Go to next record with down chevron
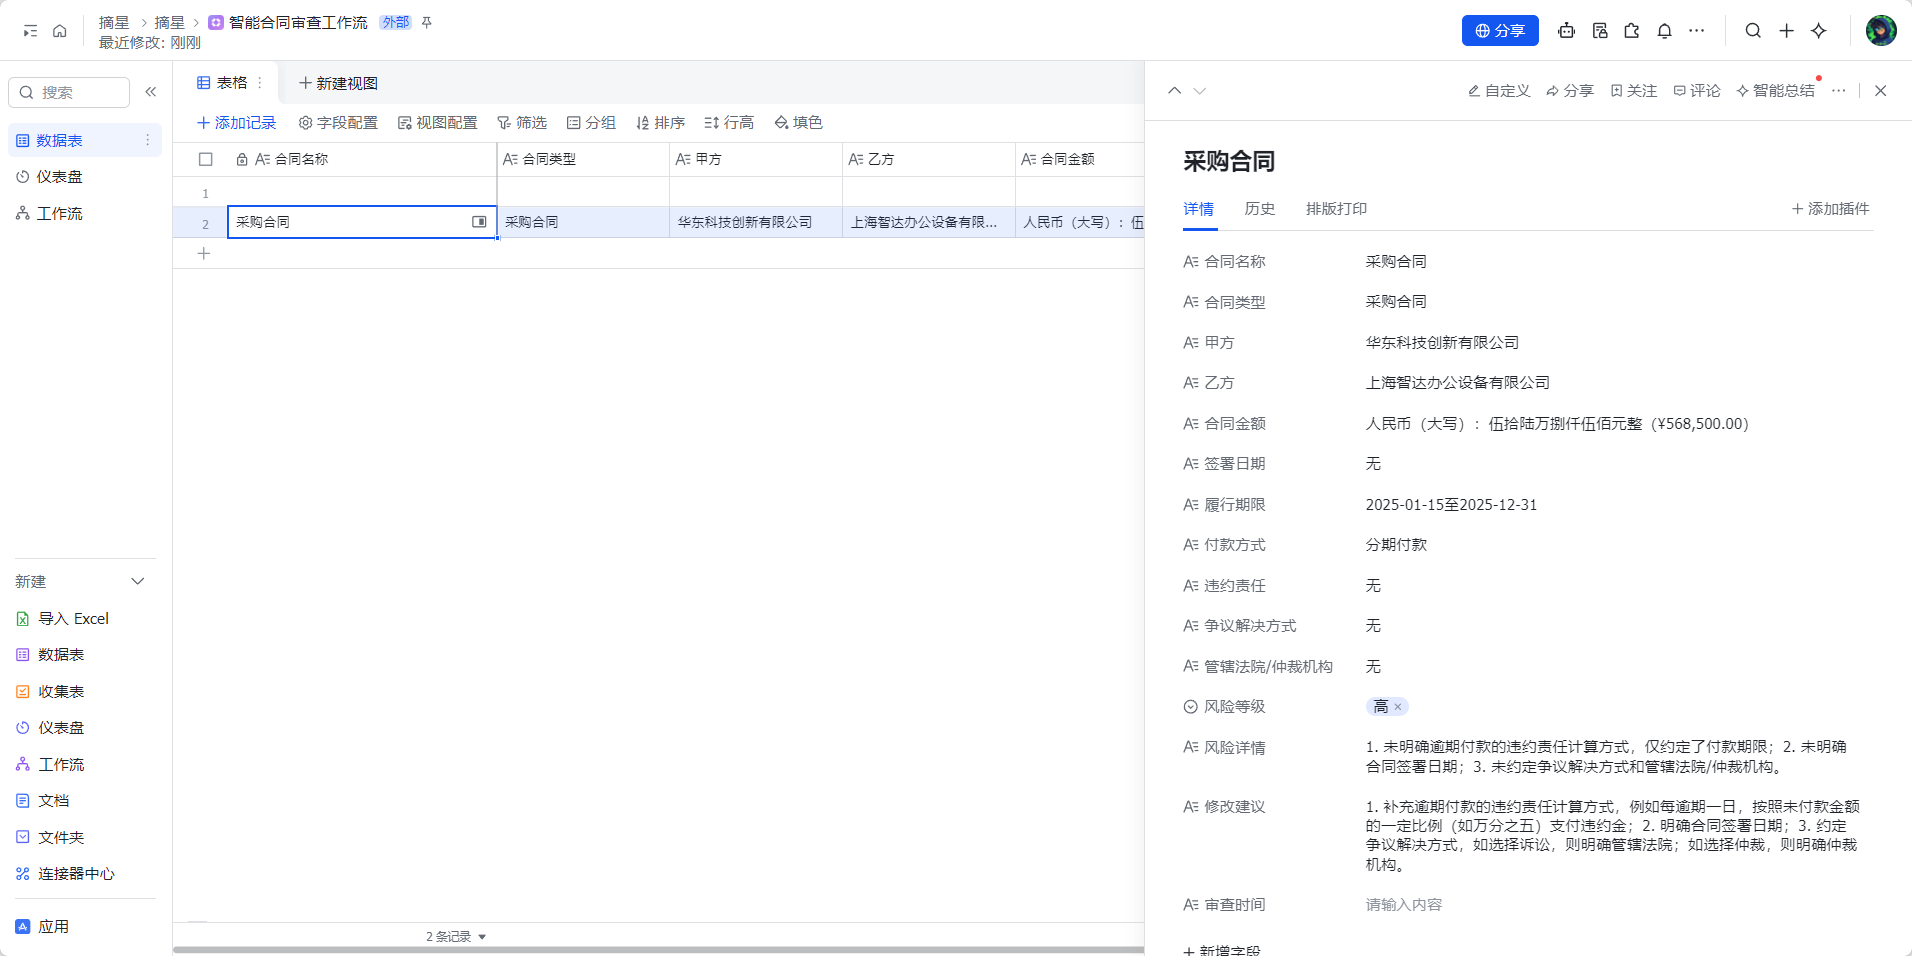1912x956 pixels. tap(1200, 90)
